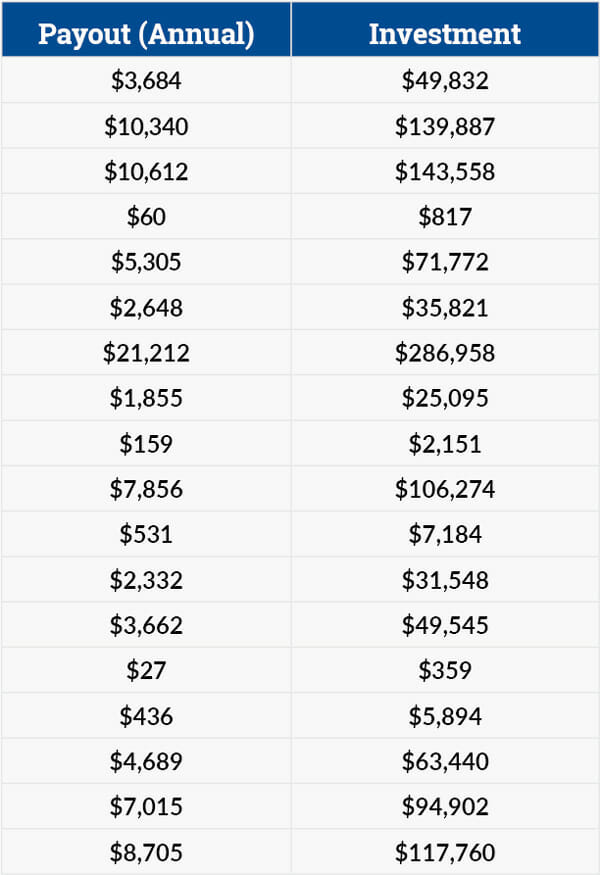Select the $63,440 investment cell

tap(445, 761)
